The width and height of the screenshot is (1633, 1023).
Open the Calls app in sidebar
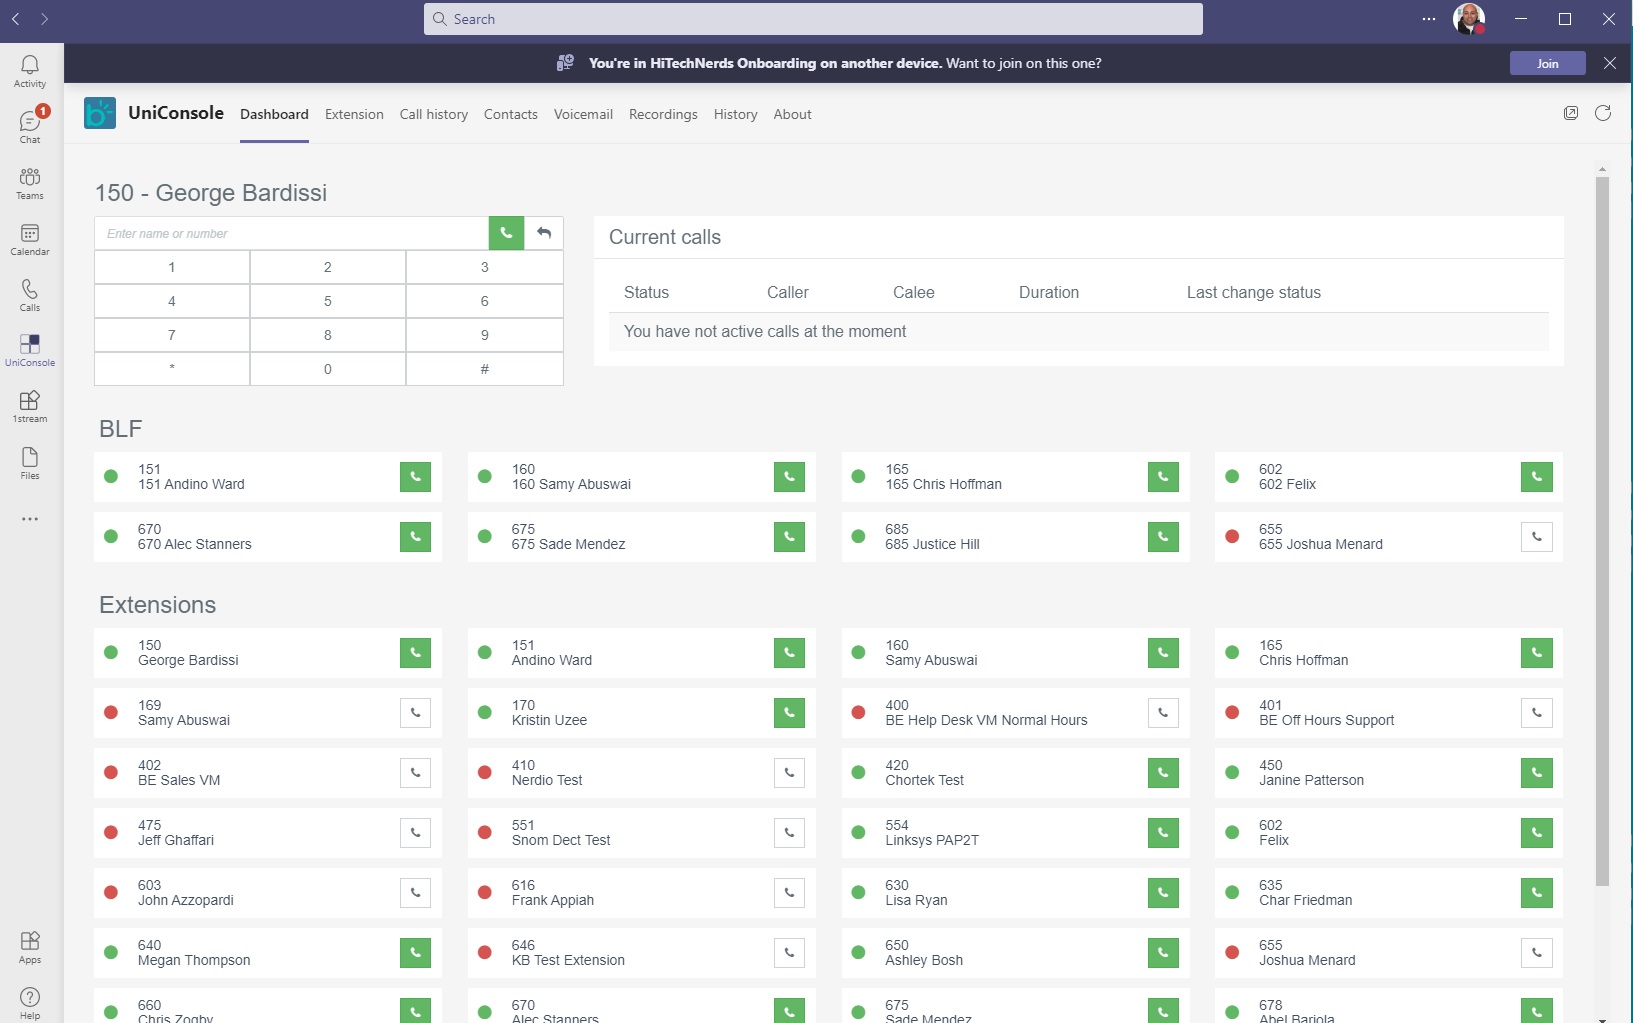tap(30, 295)
